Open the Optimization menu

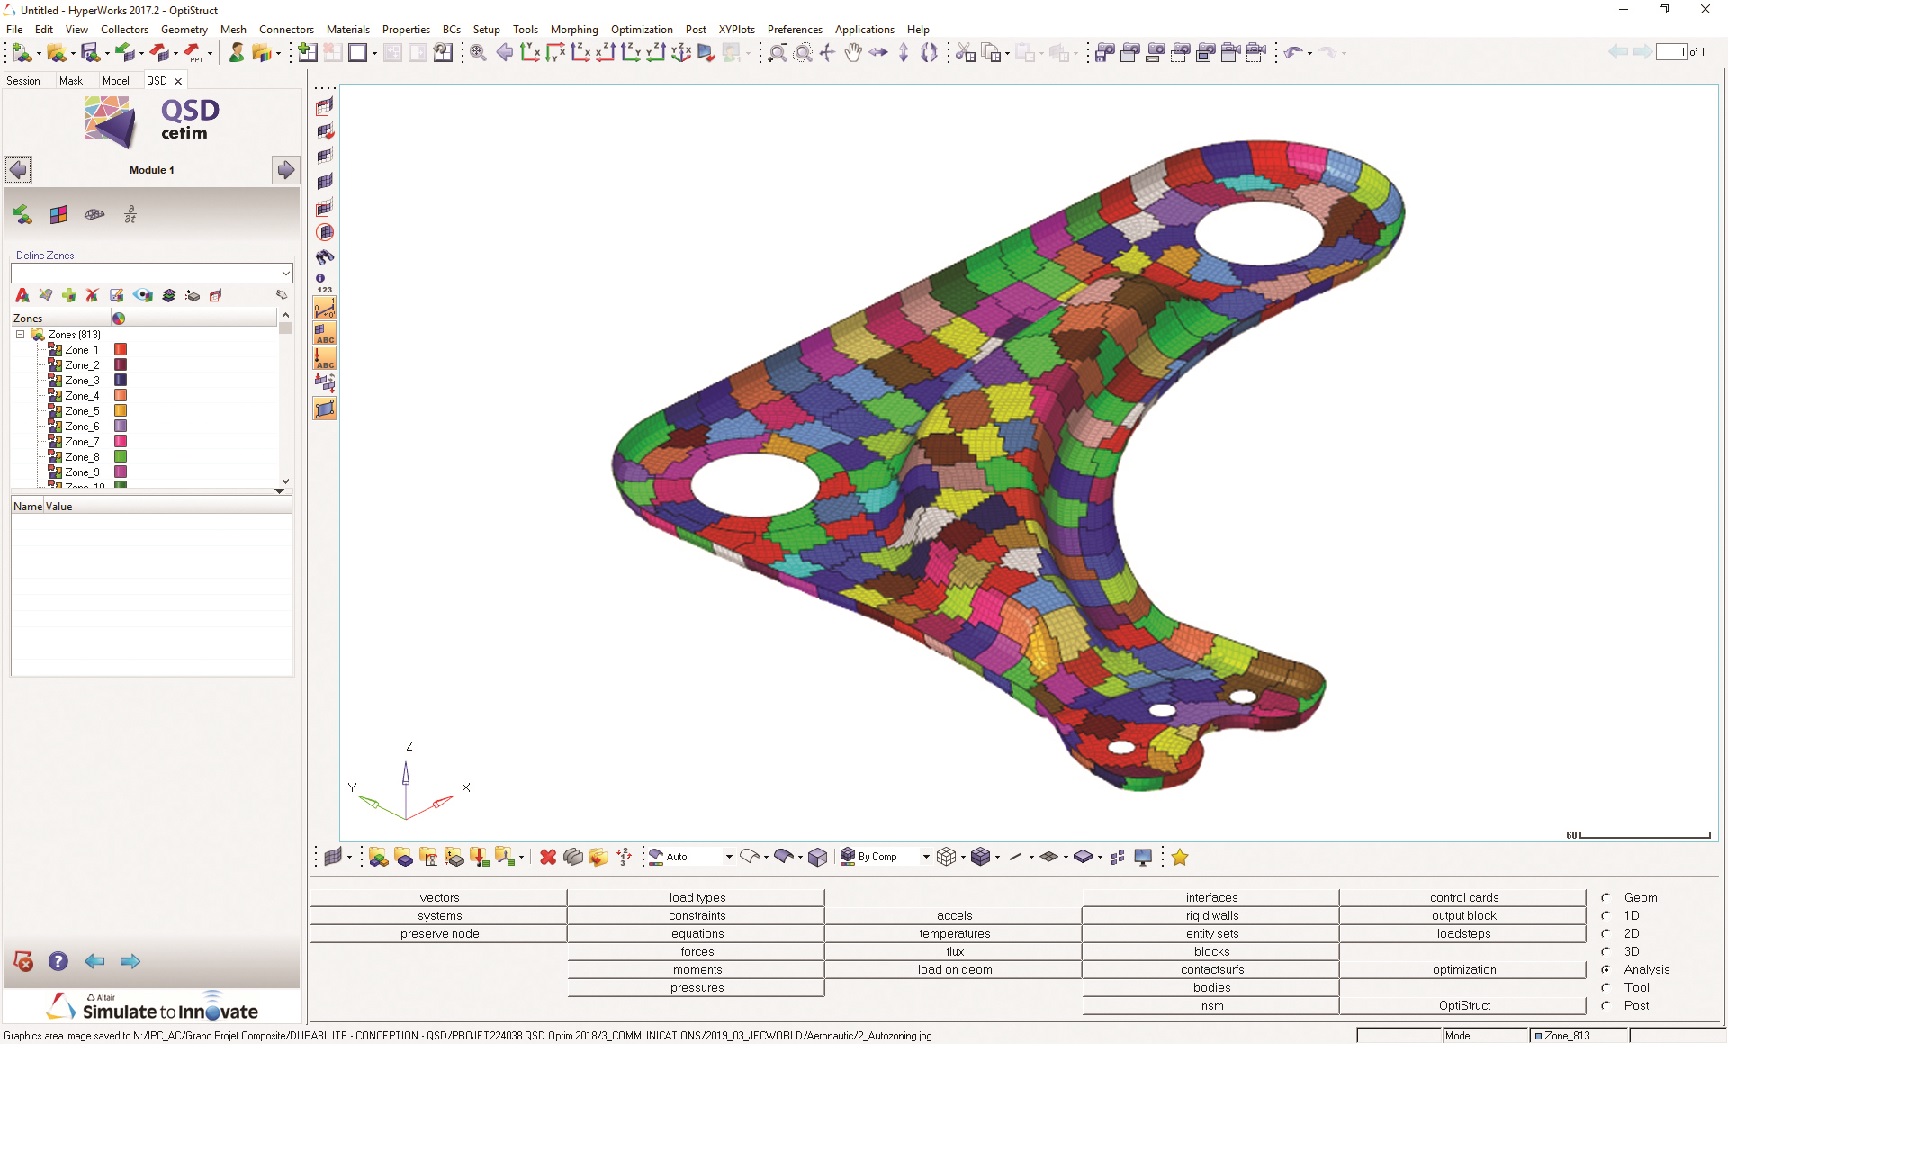coord(642,29)
